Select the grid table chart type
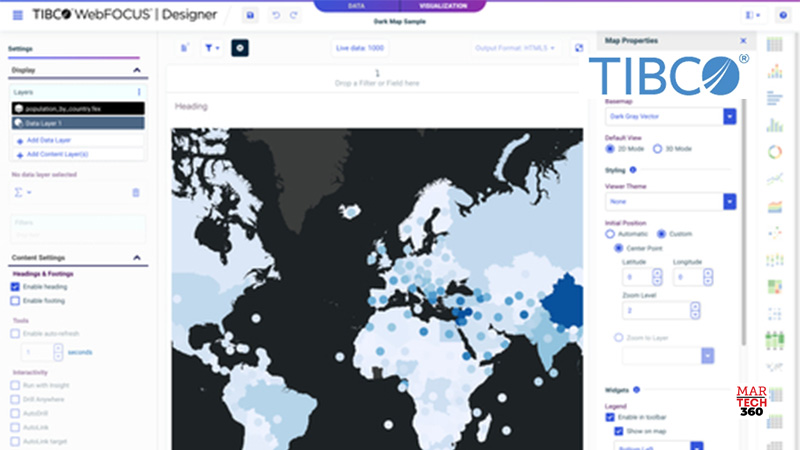This screenshot has height=450, width=800. tap(774, 44)
